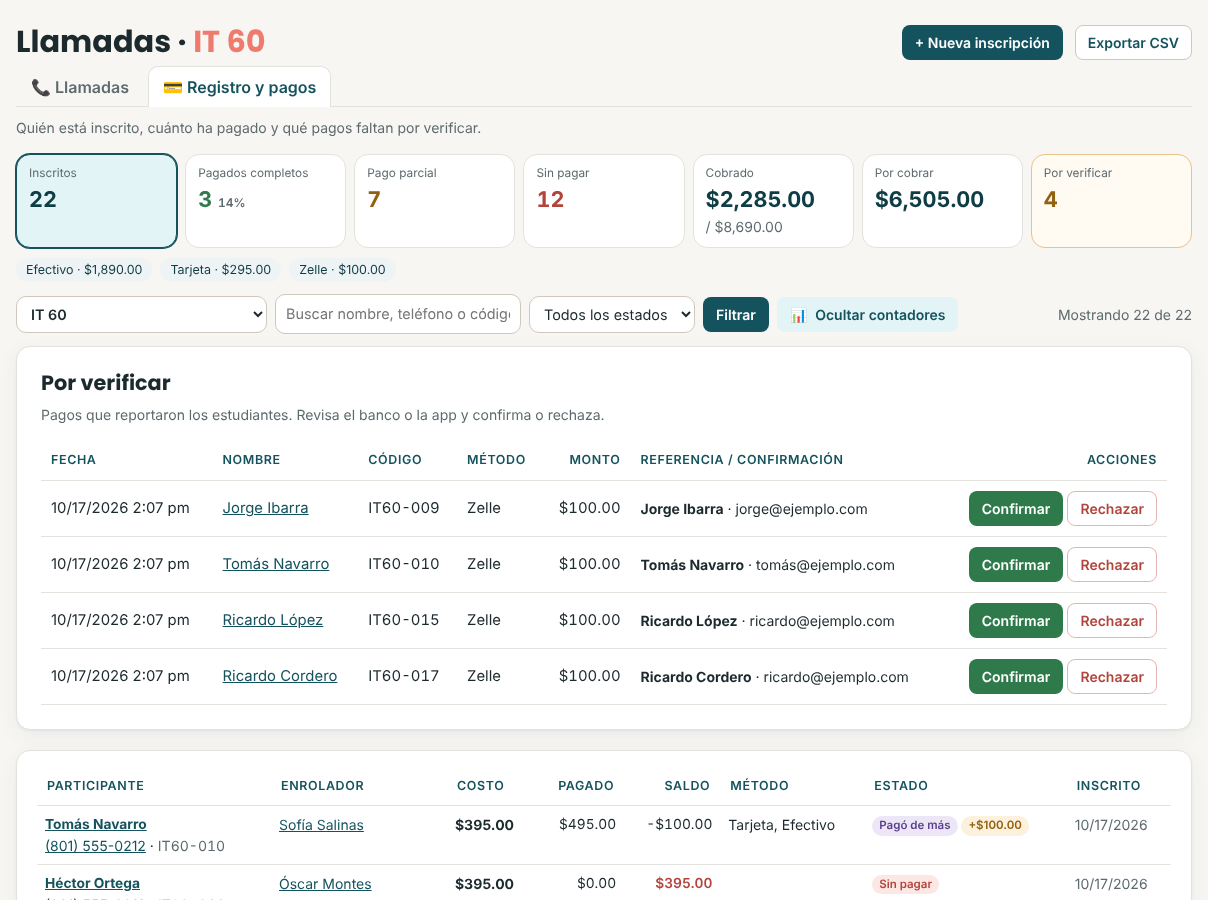Open the Ricardo Cordero name link
Viewport: 1208px width, 900px height.
pyautogui.click(x=280, y=676)
